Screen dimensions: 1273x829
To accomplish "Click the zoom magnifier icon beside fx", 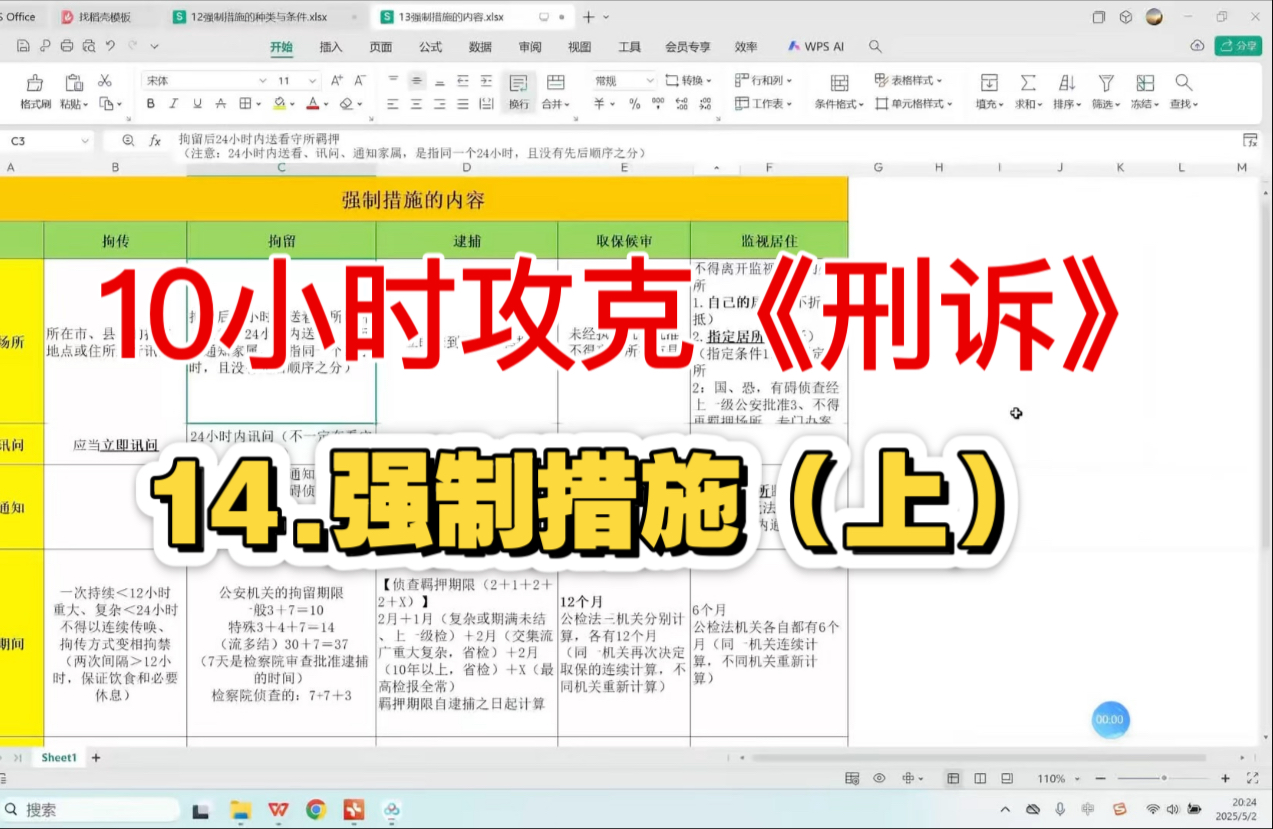I will 128,141.
